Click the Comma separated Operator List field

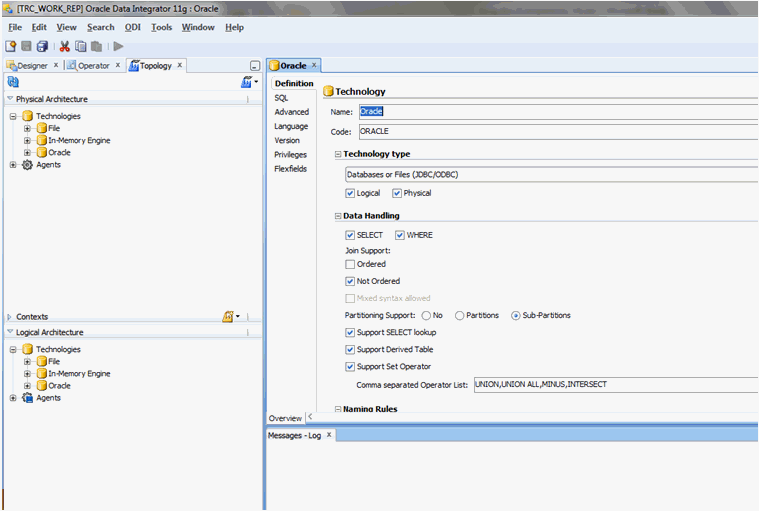pos(616,385)
